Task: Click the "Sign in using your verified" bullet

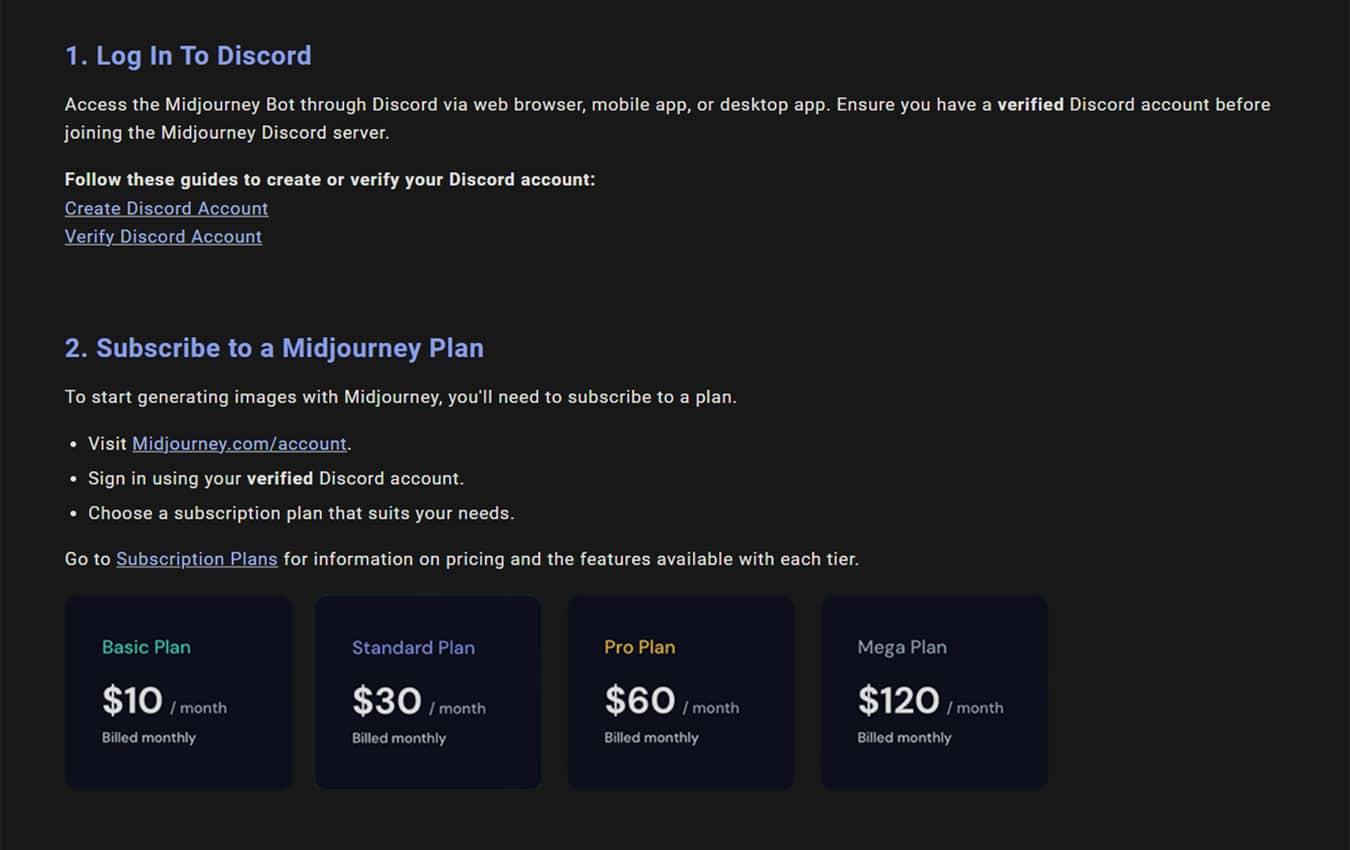Action: [275, 478]
